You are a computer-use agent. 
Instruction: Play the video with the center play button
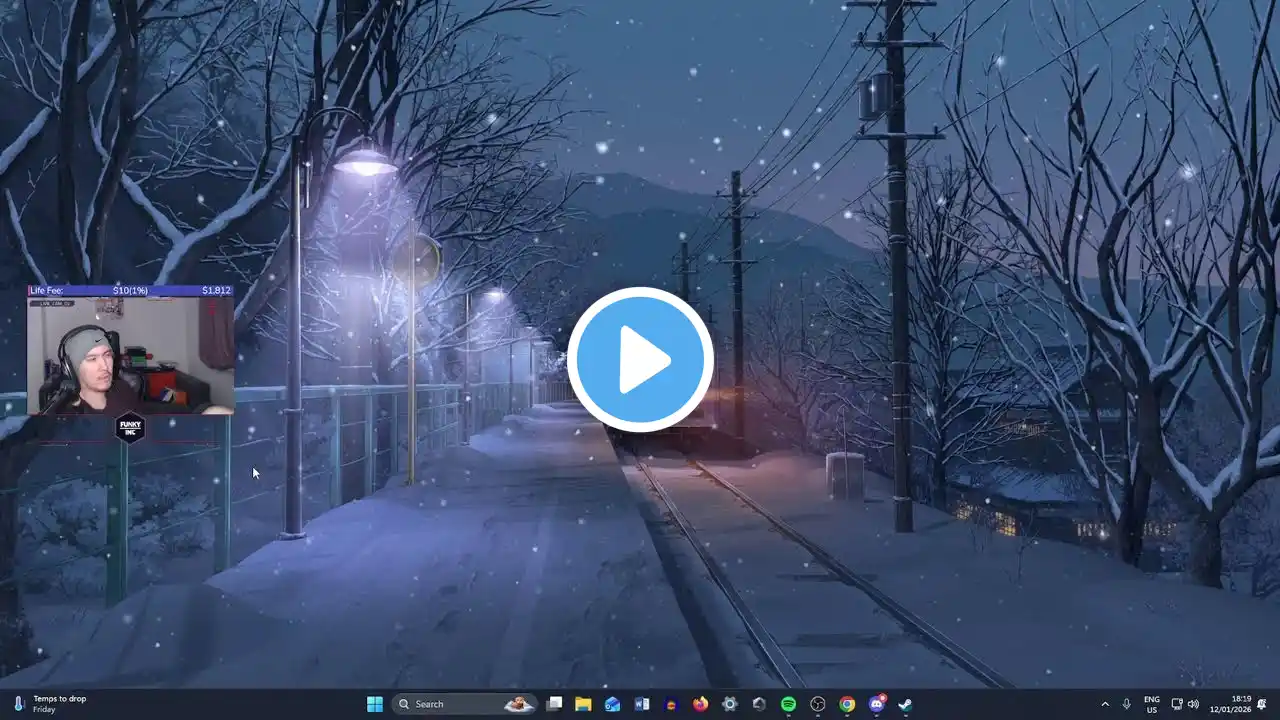(640, 360)
